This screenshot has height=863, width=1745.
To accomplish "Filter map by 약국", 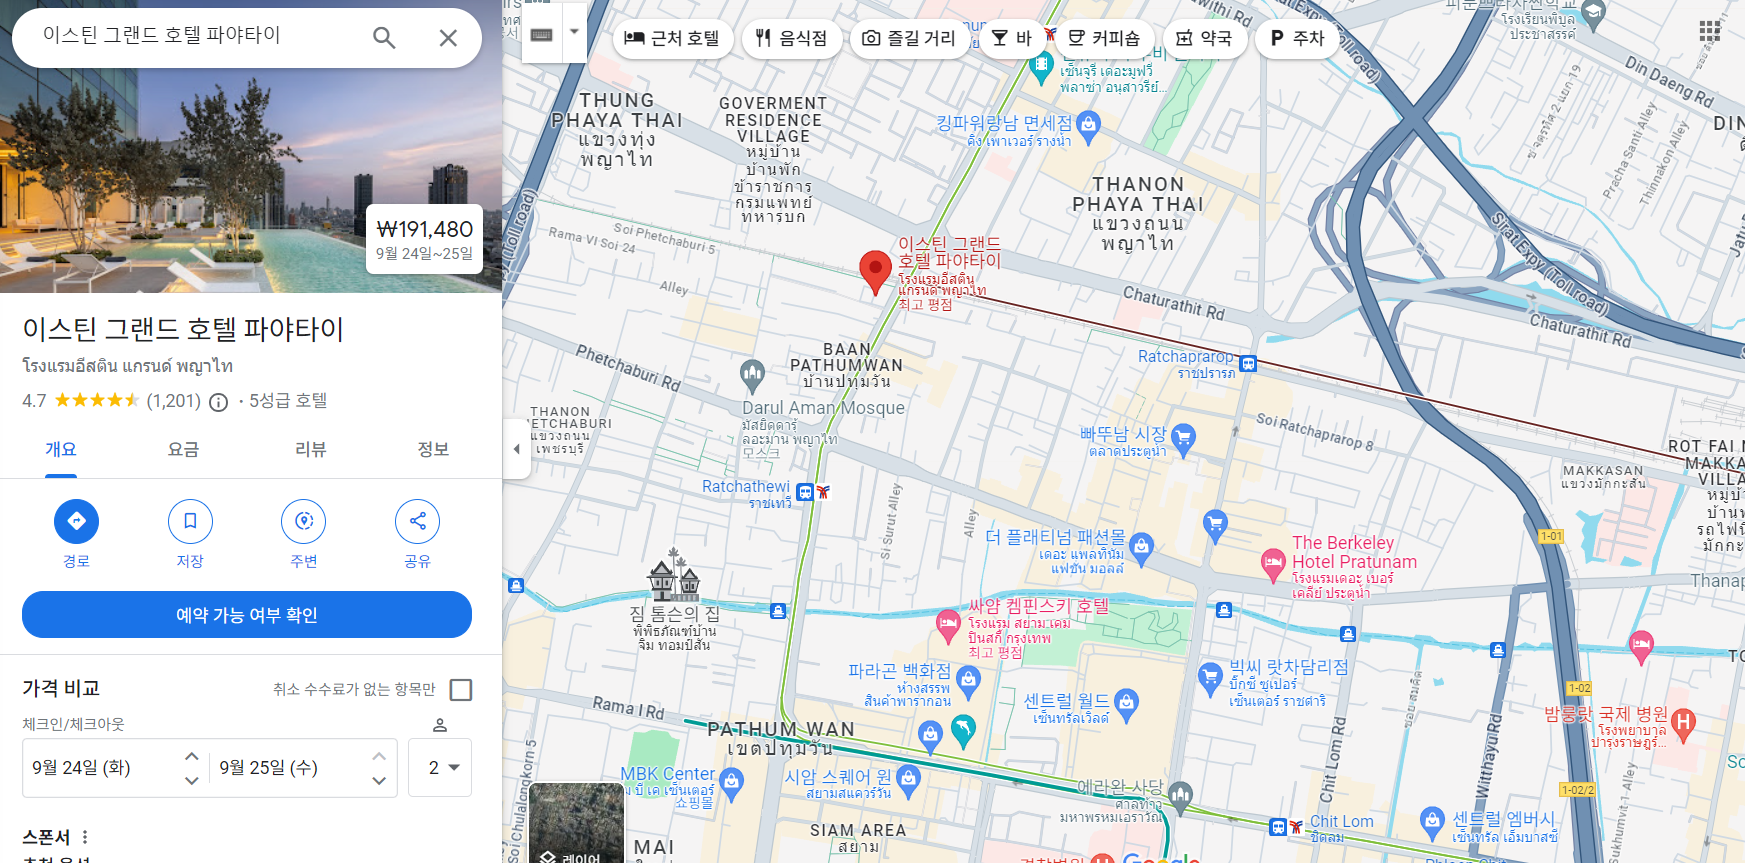I will [x=1205, y=38].
